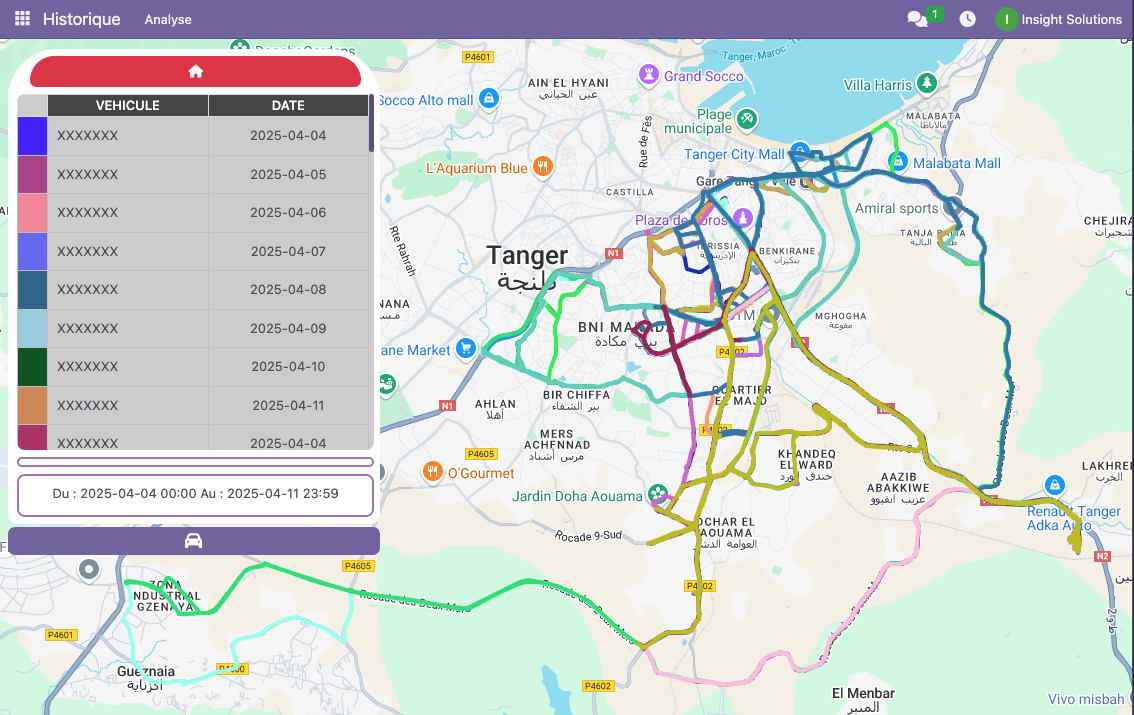Select steel blue swatch for 2025-04-08 row
The height and width of the screenshot is (715, 1134).
[33, 289]
